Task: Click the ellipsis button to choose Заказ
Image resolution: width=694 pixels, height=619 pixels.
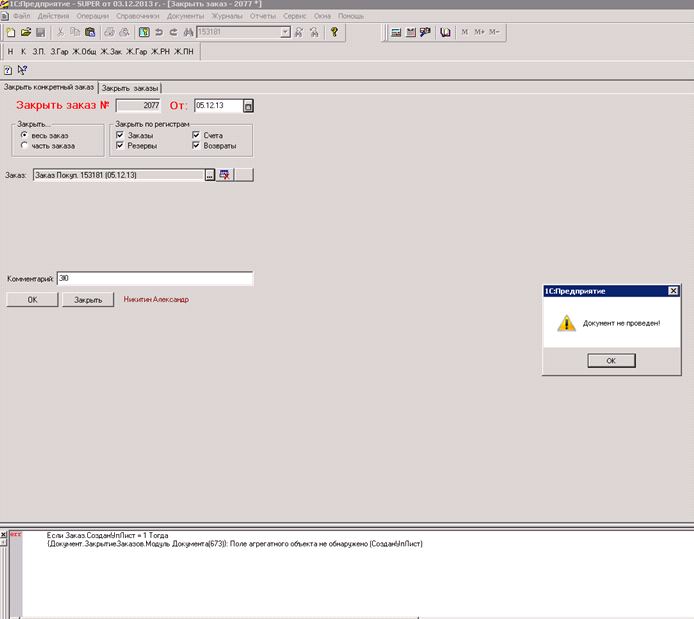Action: pos(210,175)
